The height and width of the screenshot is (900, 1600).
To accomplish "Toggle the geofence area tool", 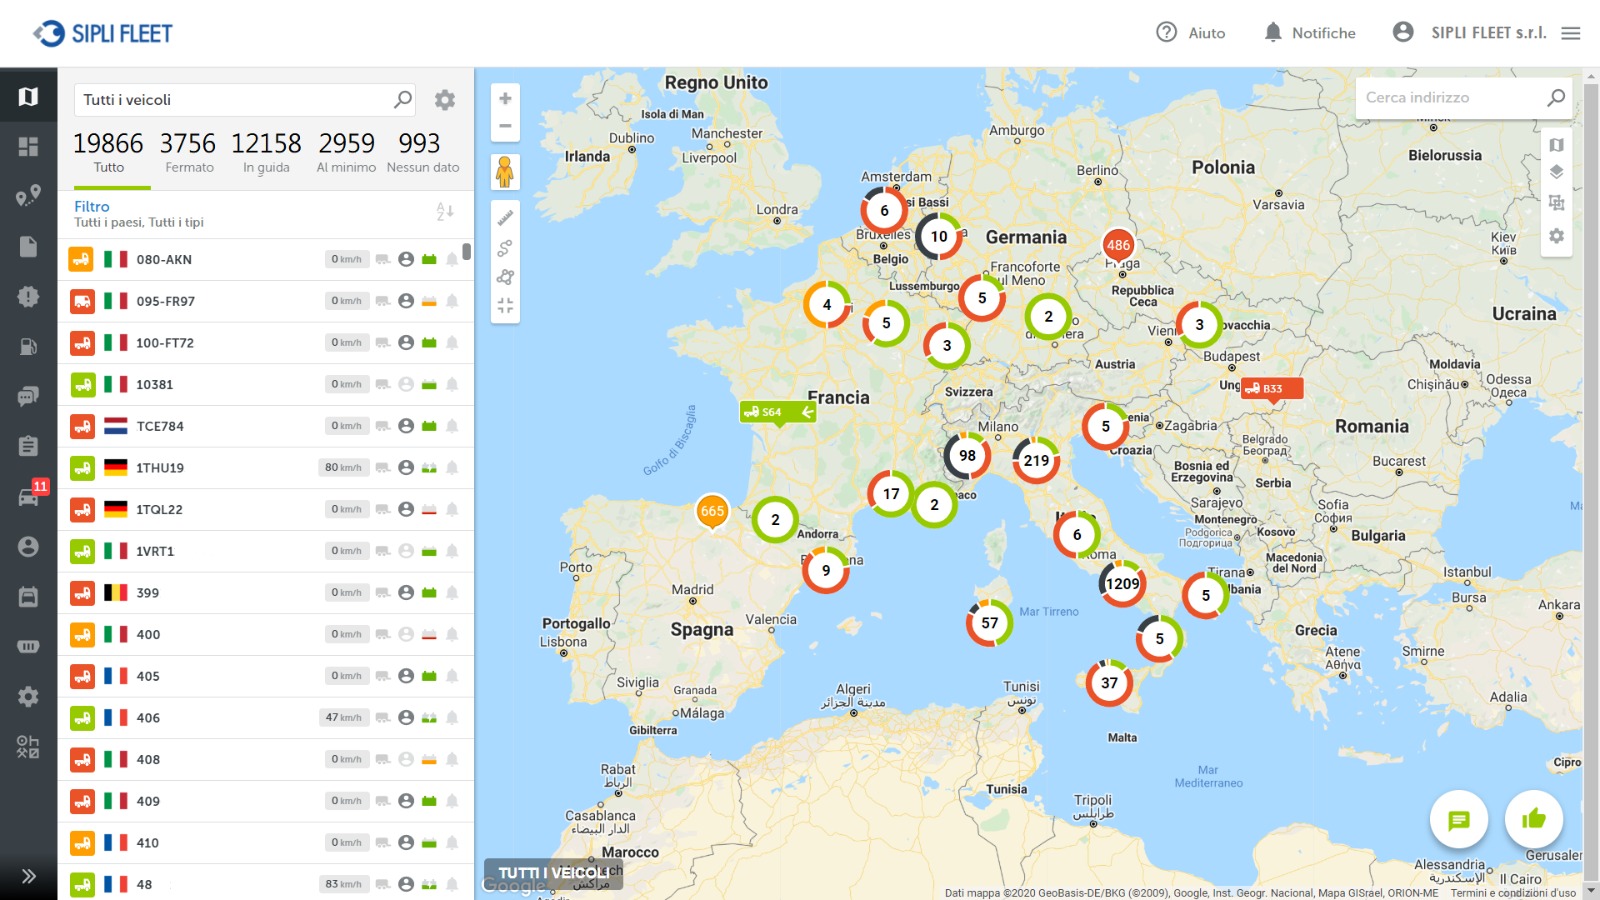I will pos(505,277).
